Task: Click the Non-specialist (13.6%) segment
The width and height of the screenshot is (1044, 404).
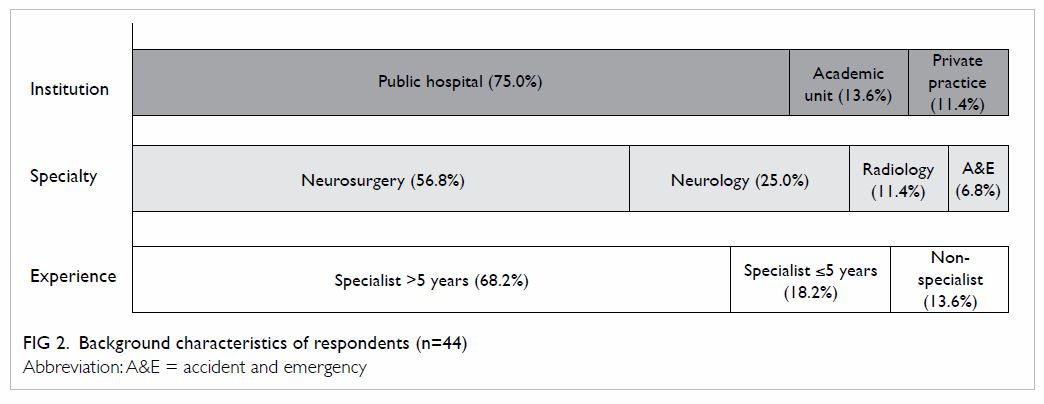Action: [949, 280]
